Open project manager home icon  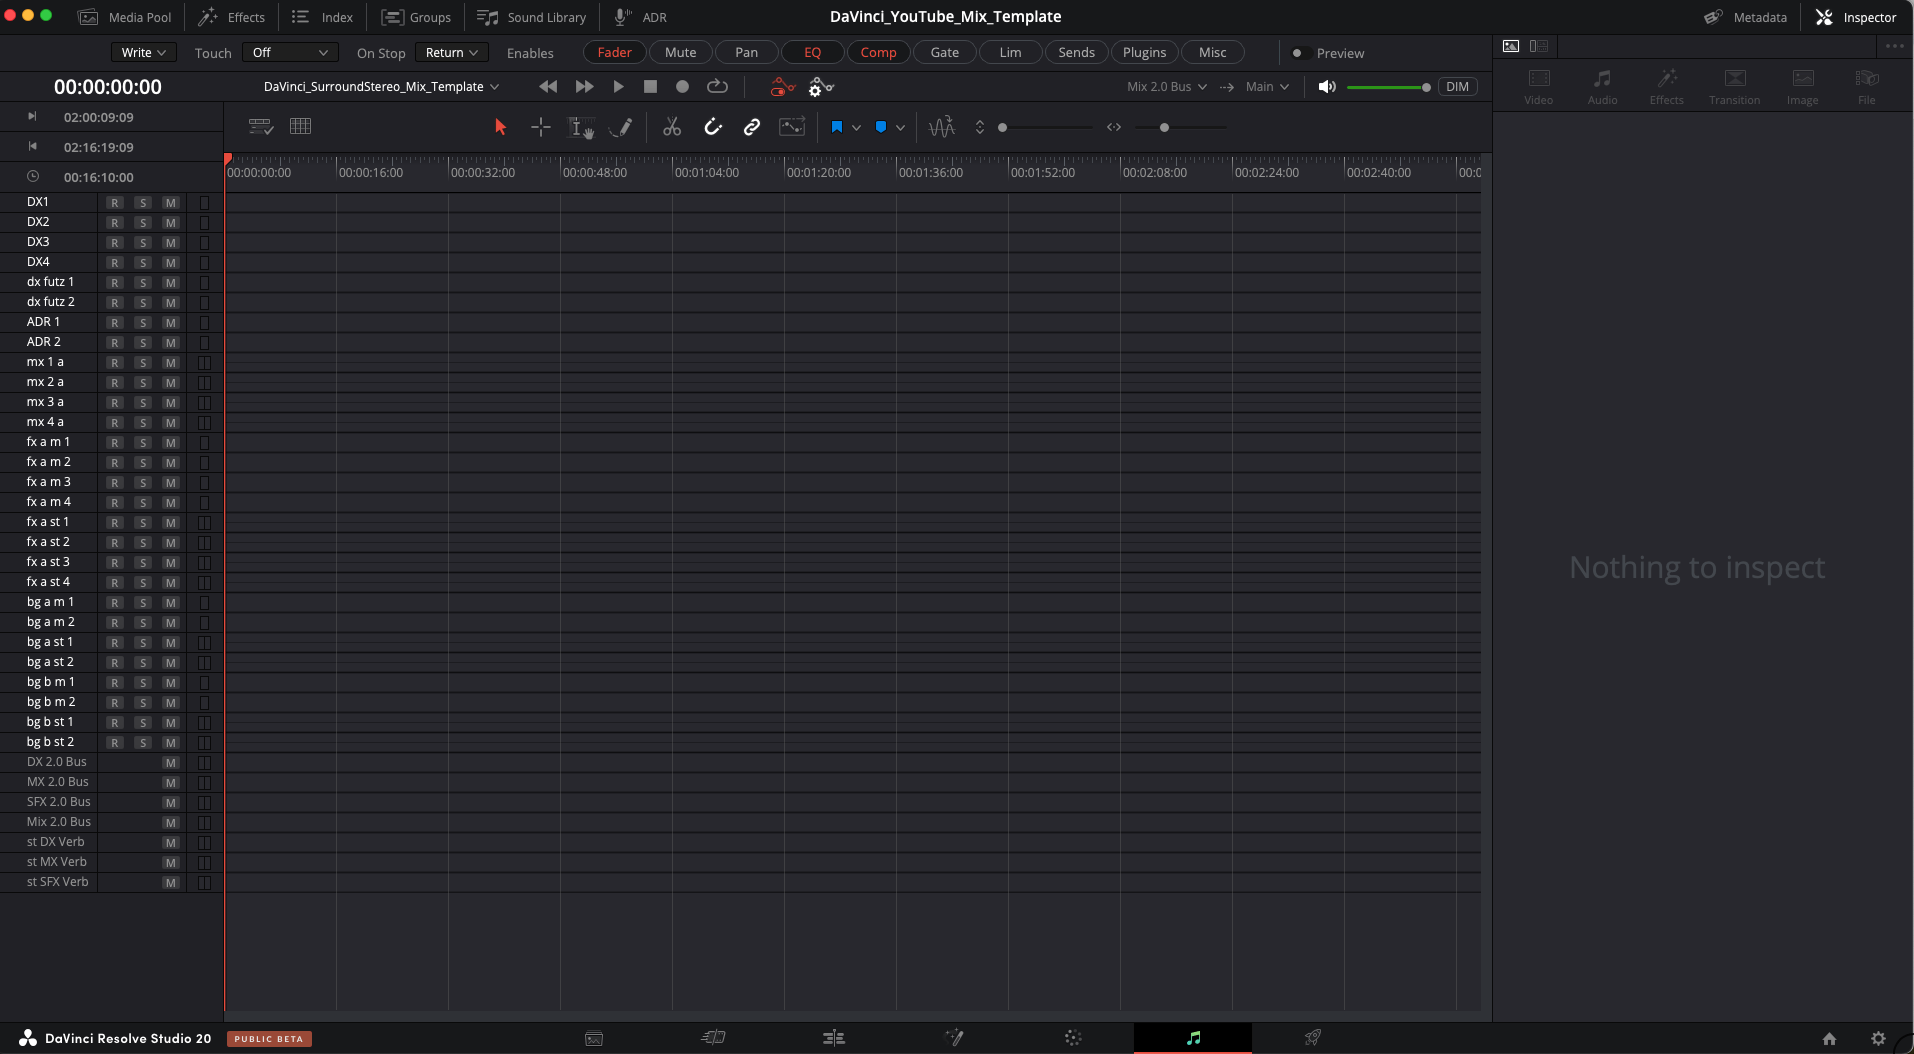click(x=1829, y=1038)
